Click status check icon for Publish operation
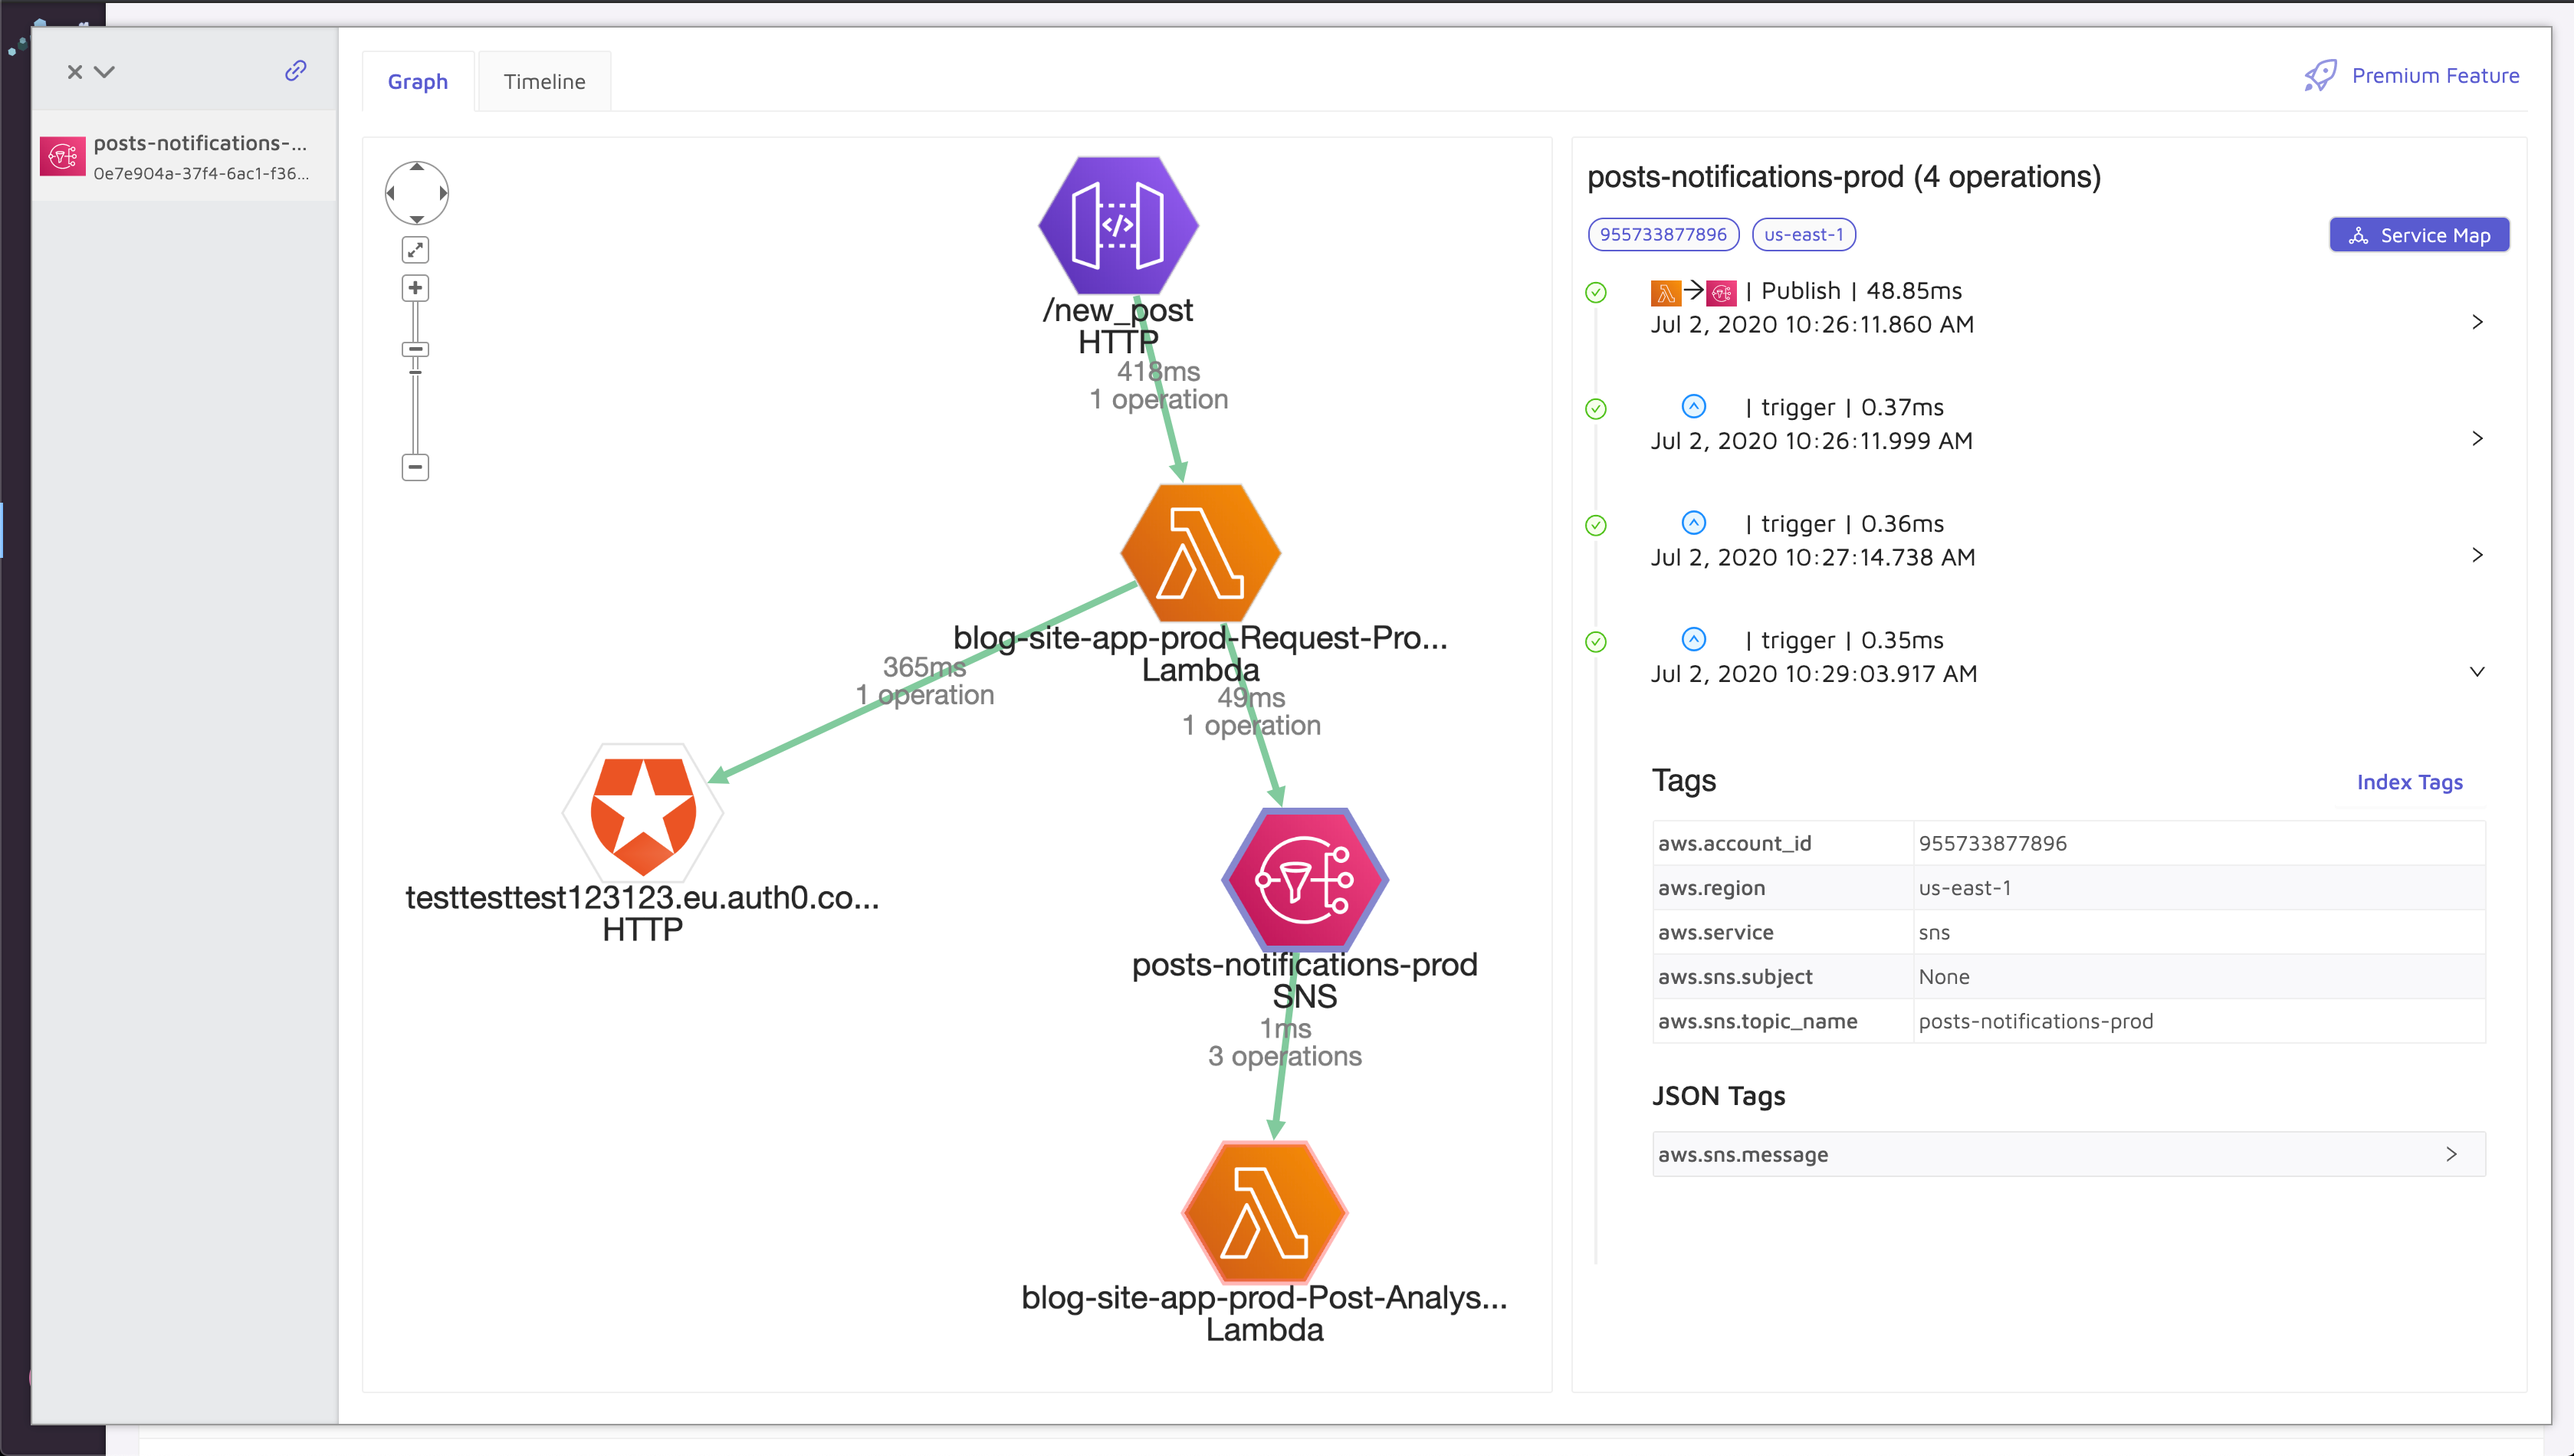The width and height of the screenshot is (2574, 1456). tap(1596, 292)
